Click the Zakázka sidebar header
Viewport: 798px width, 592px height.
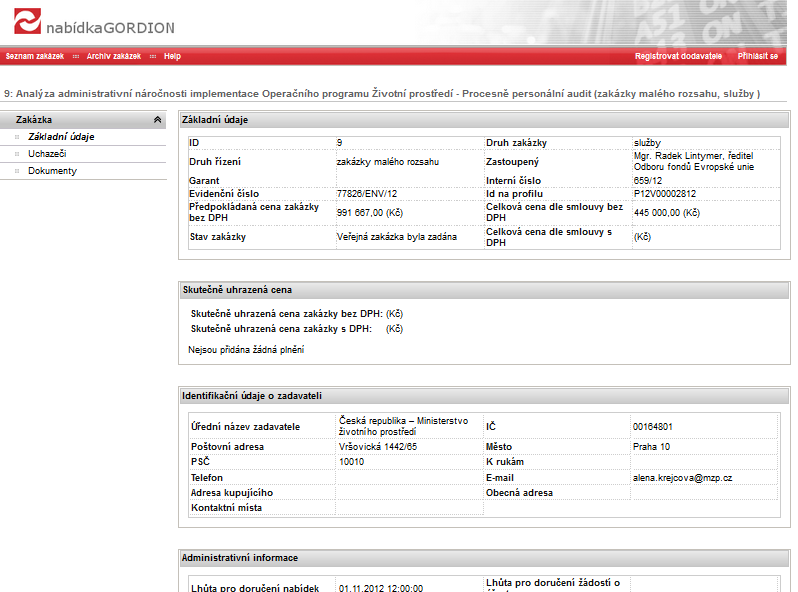(x=35, y=120)
